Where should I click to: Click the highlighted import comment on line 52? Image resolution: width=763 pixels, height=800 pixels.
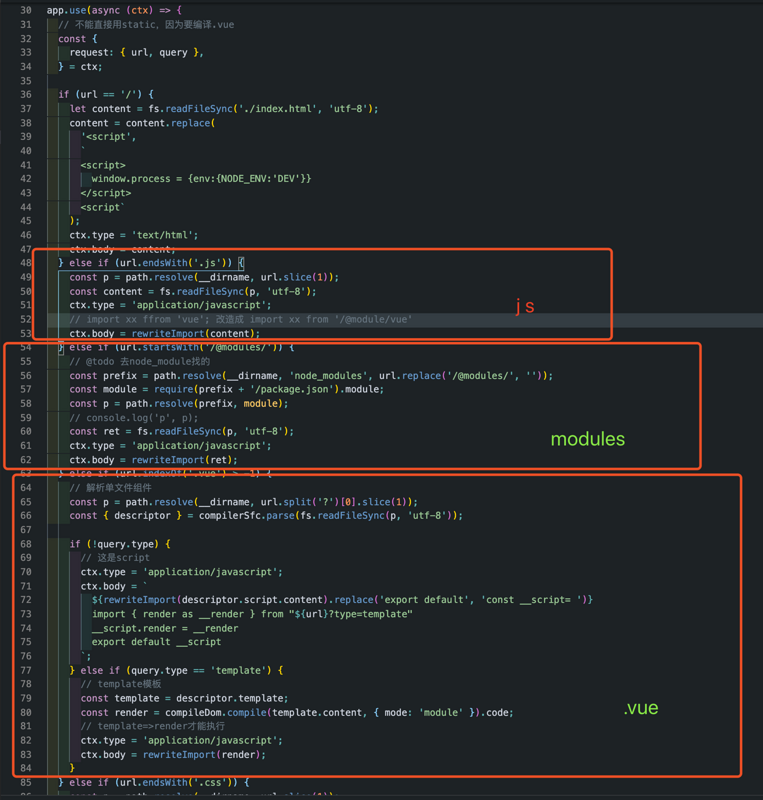coord(241,319)
